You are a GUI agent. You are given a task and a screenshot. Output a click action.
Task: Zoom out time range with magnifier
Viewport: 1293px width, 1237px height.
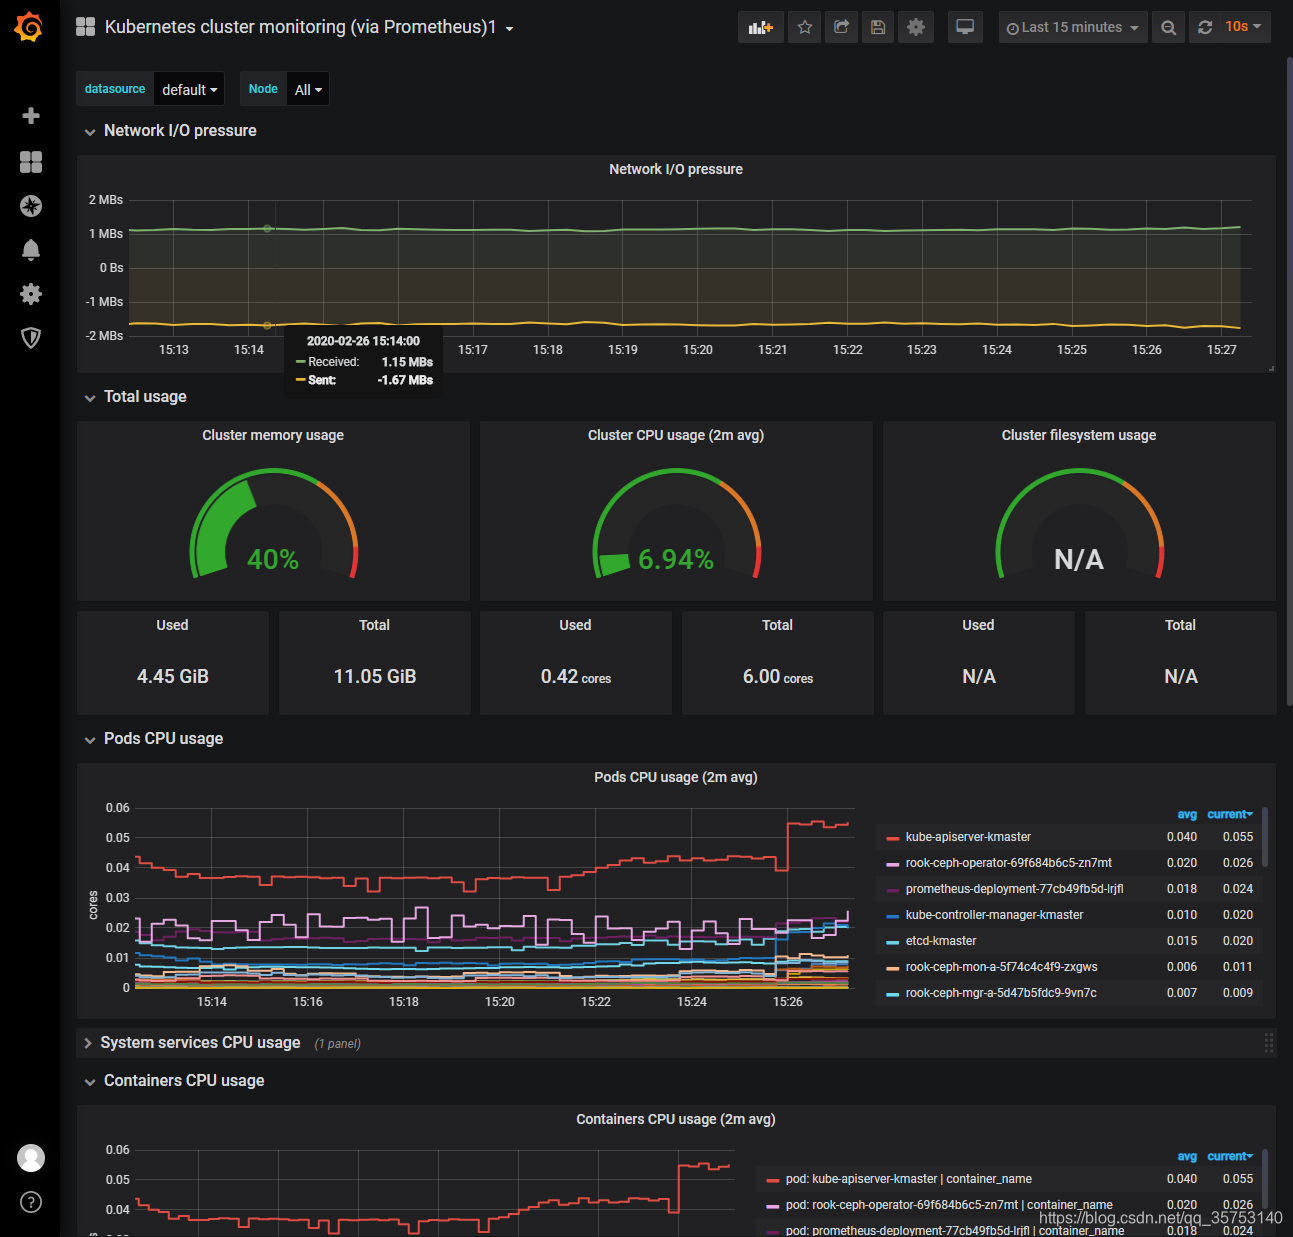pyautogui.click(x=1169, y=27)
